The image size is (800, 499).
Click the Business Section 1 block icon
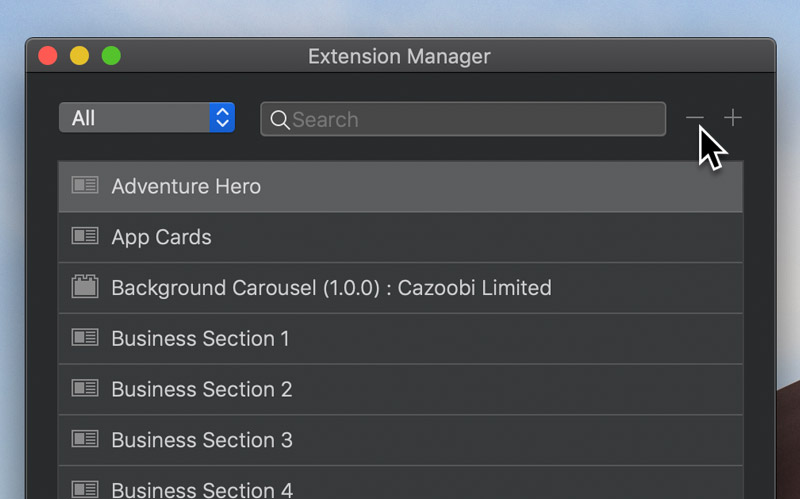pyautogui.click(x=85, y=338)
